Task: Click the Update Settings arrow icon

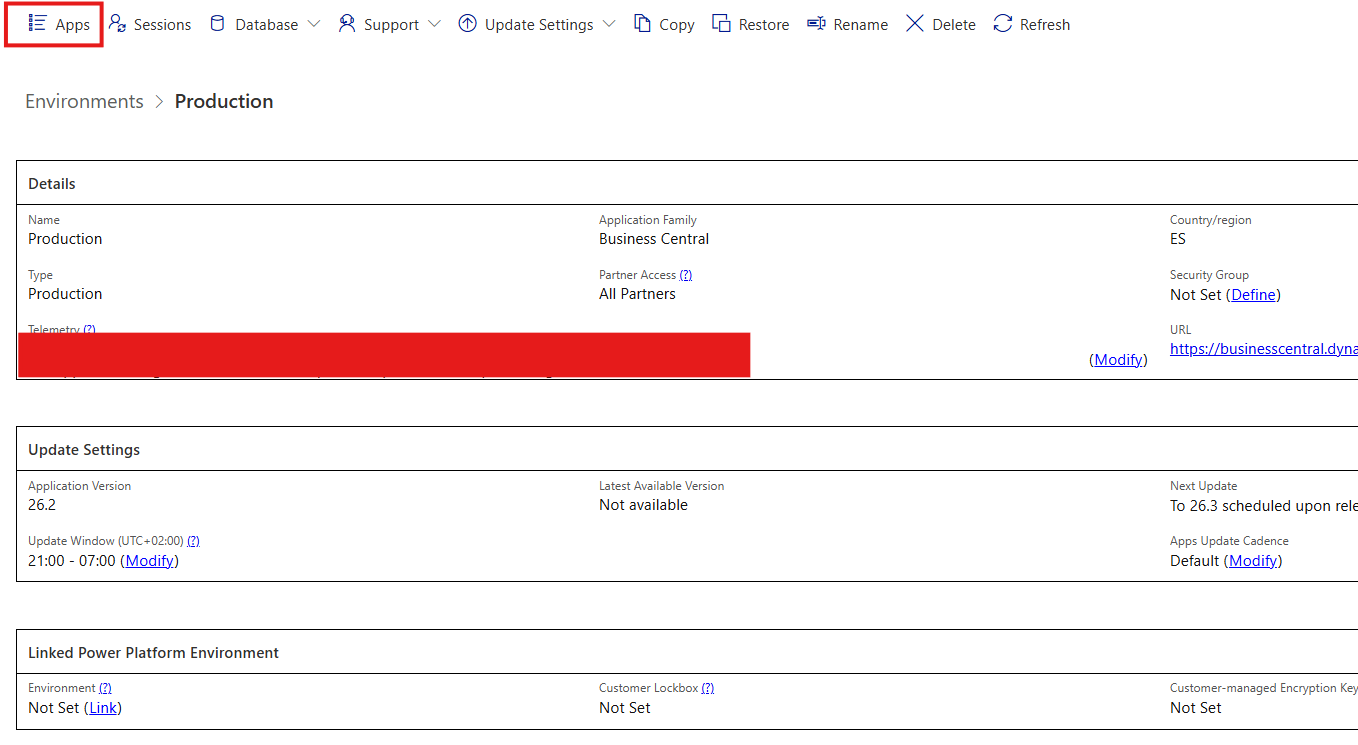Action: (467, 23)
